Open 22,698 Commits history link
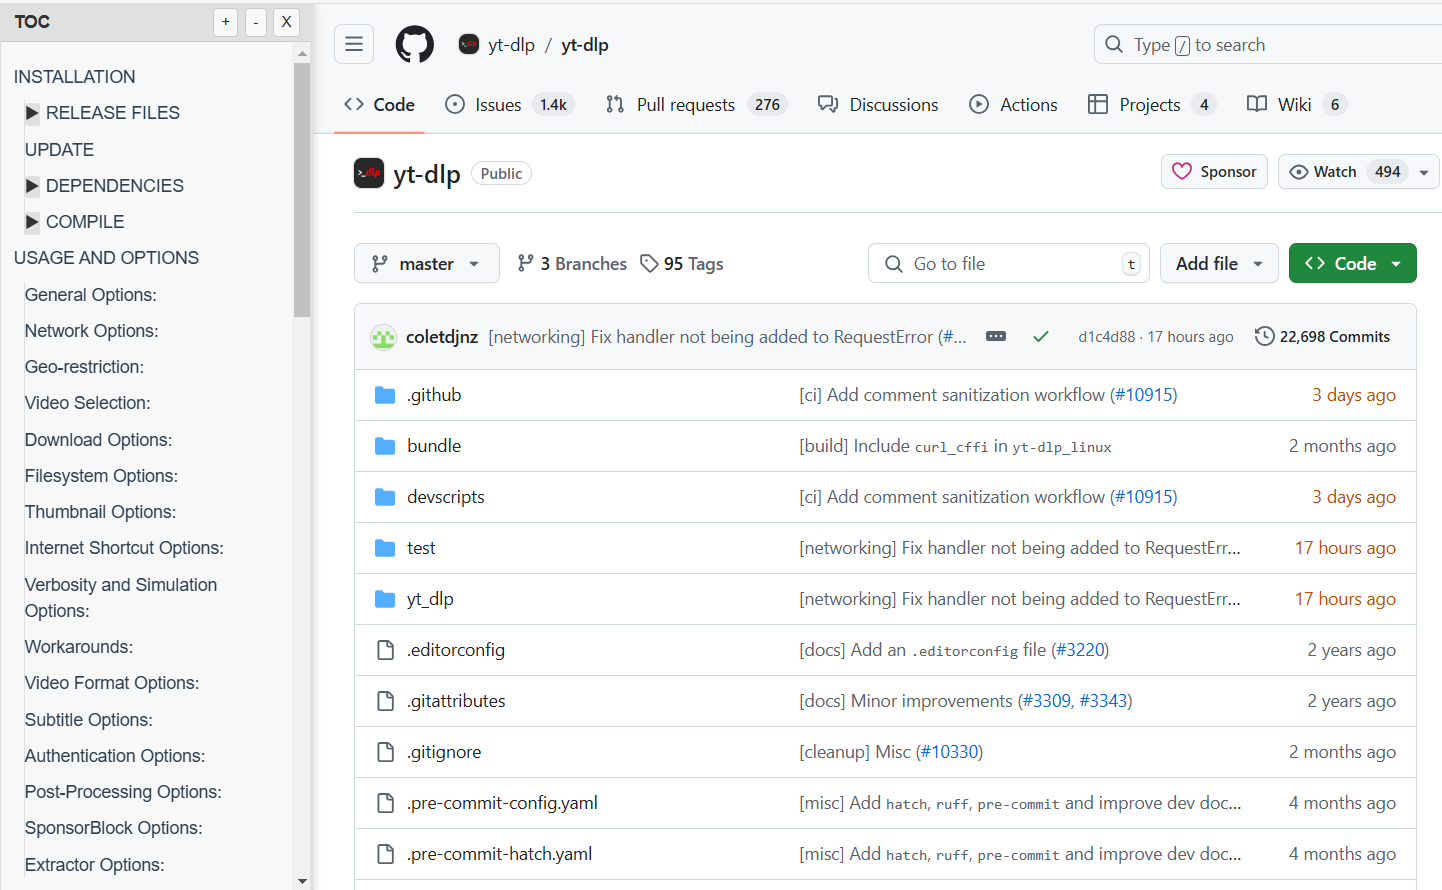 [1322, 337]
